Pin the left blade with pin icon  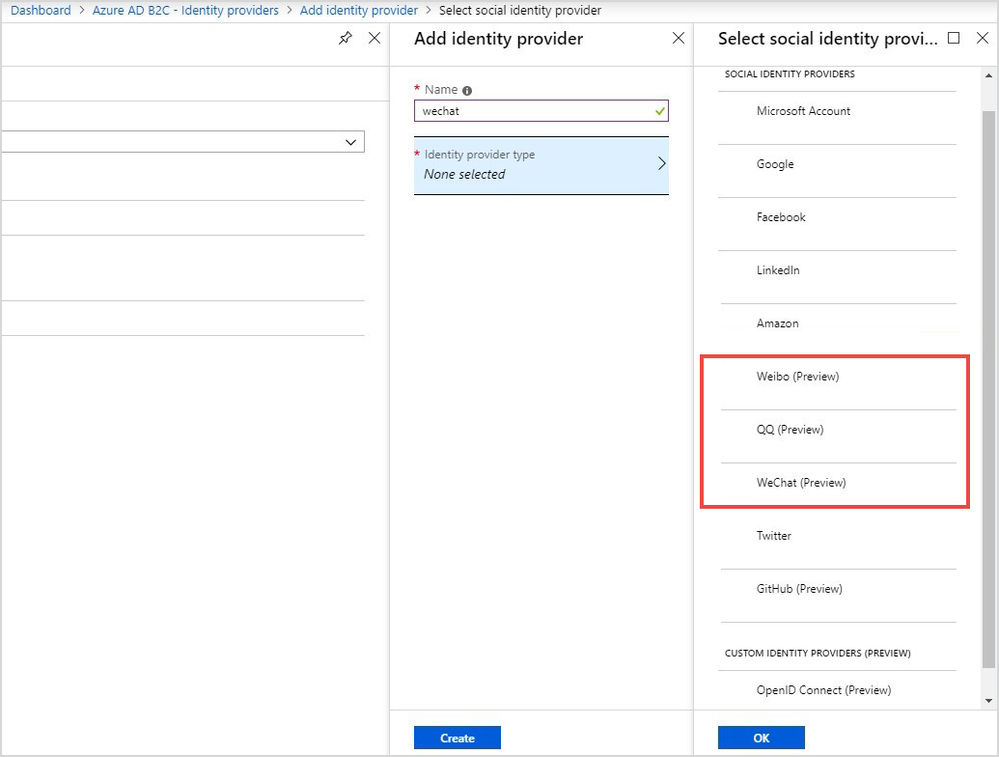[345, 38]
